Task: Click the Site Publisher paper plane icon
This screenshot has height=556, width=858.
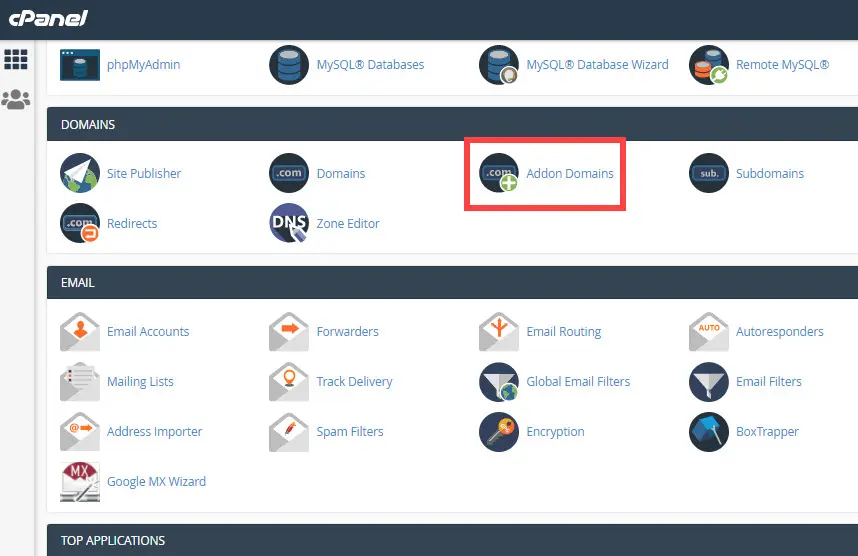Action: pyautogui.click(x=80, y=173)
